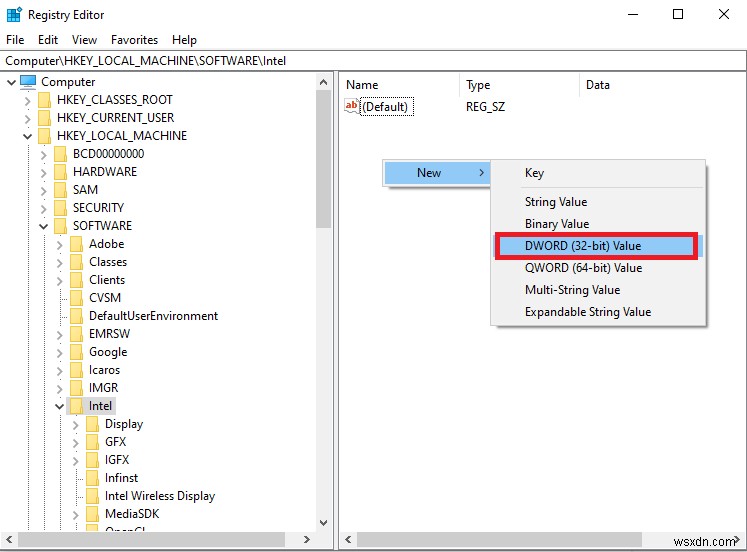Choose Binary Value in the submenu

click(x=598, y=224)
